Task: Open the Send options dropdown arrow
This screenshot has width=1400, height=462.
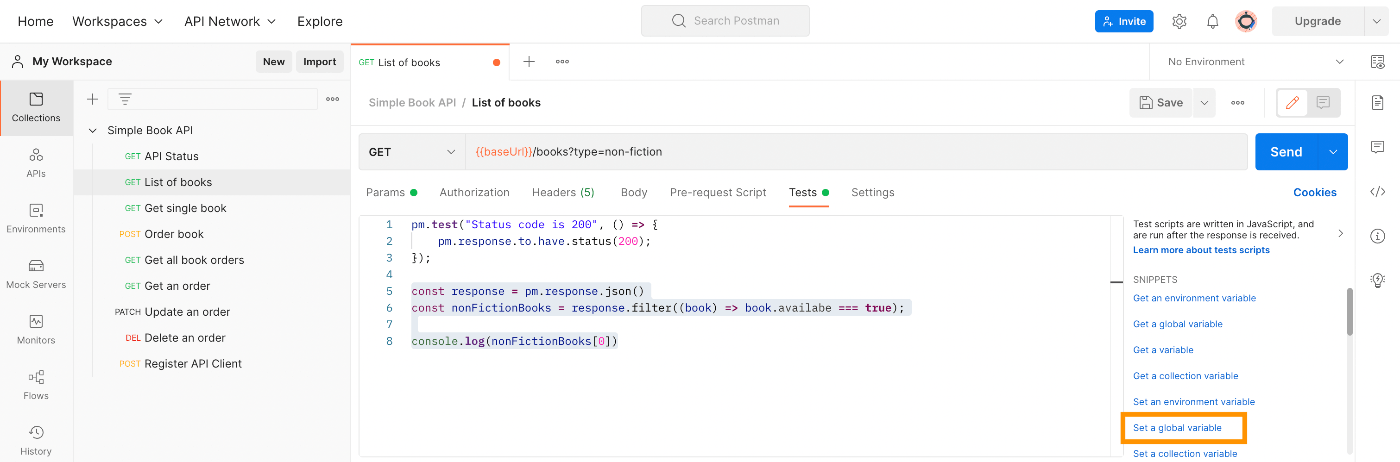Action: click(1333, 152)
